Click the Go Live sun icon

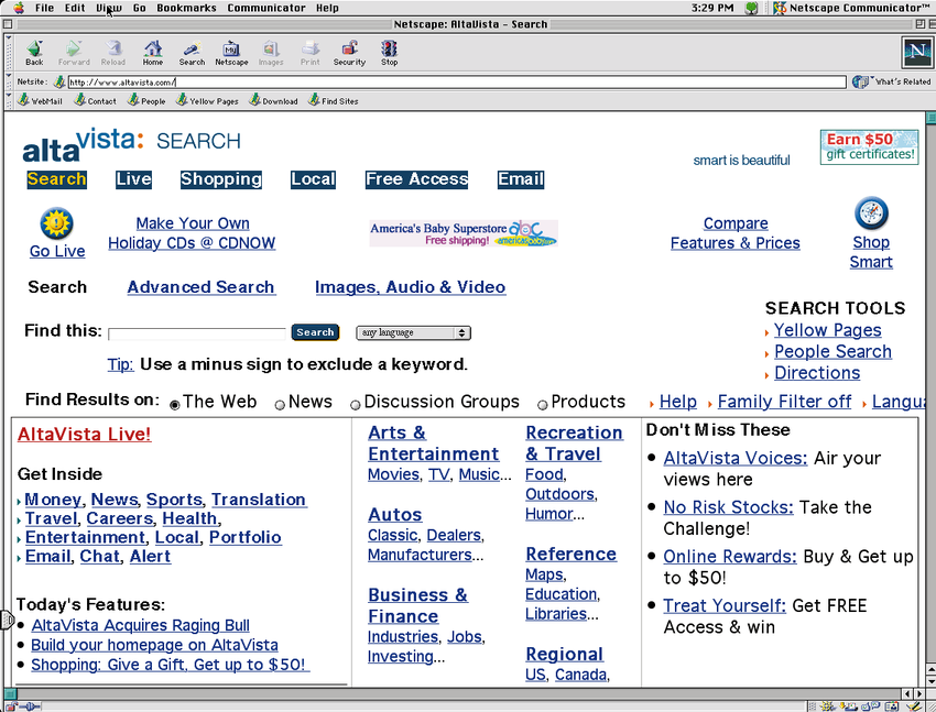[57, 223]
